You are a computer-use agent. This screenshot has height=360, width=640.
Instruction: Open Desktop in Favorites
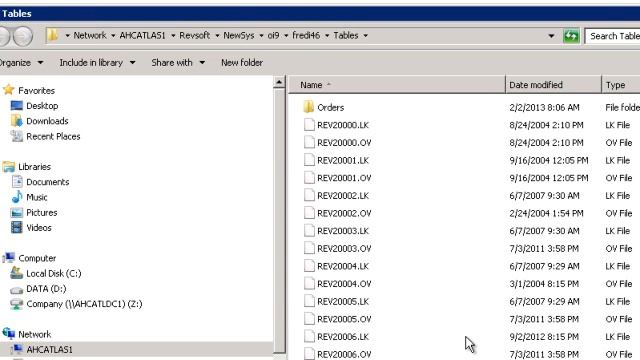point(42,106)
